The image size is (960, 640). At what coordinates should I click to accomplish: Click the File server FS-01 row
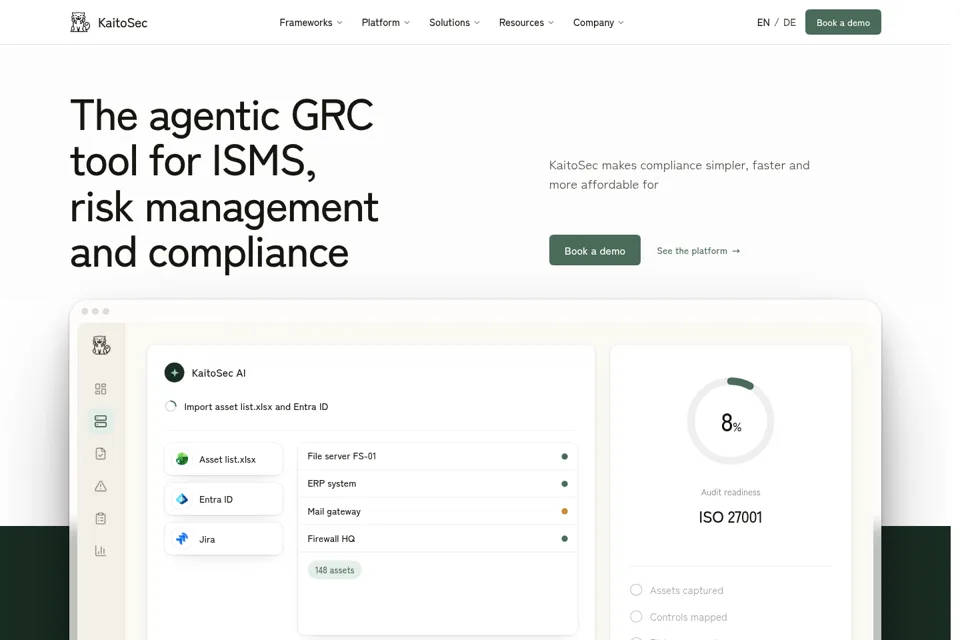point(437,456)
